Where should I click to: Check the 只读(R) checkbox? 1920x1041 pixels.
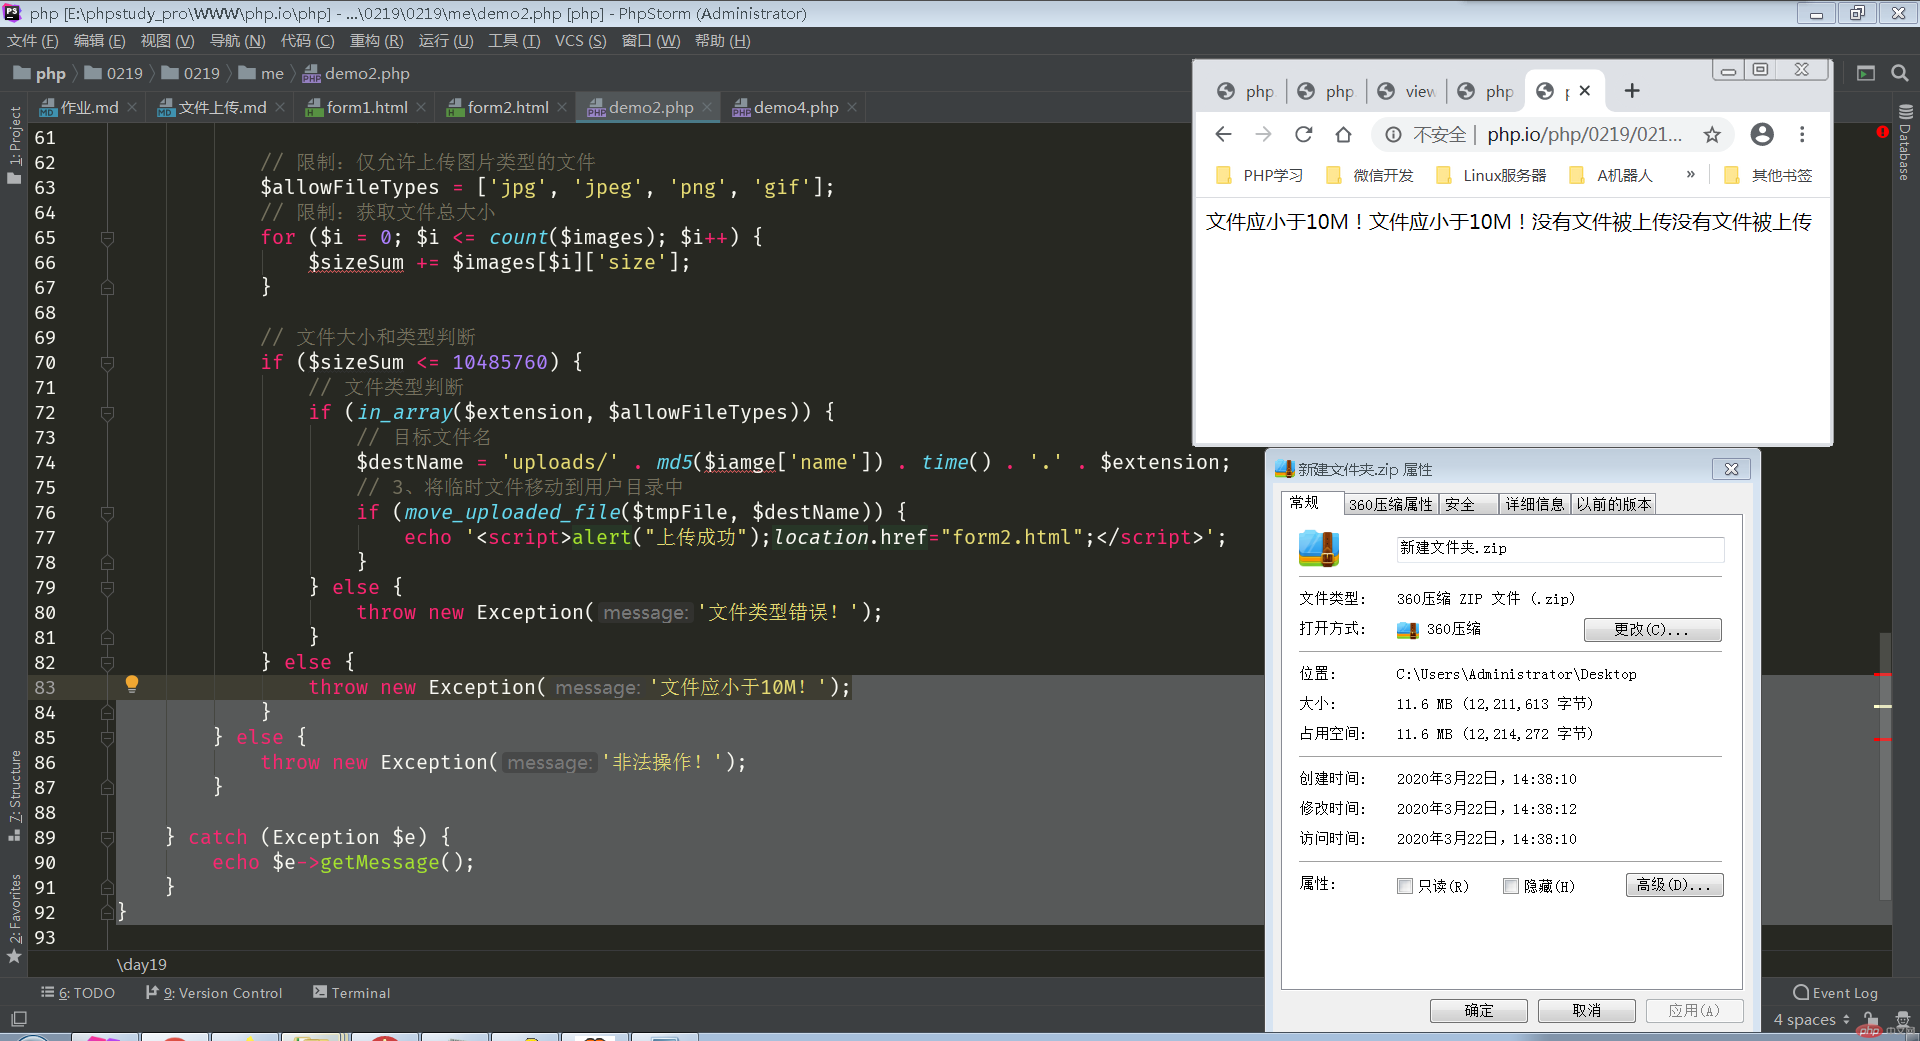[x=1405, y=886]
